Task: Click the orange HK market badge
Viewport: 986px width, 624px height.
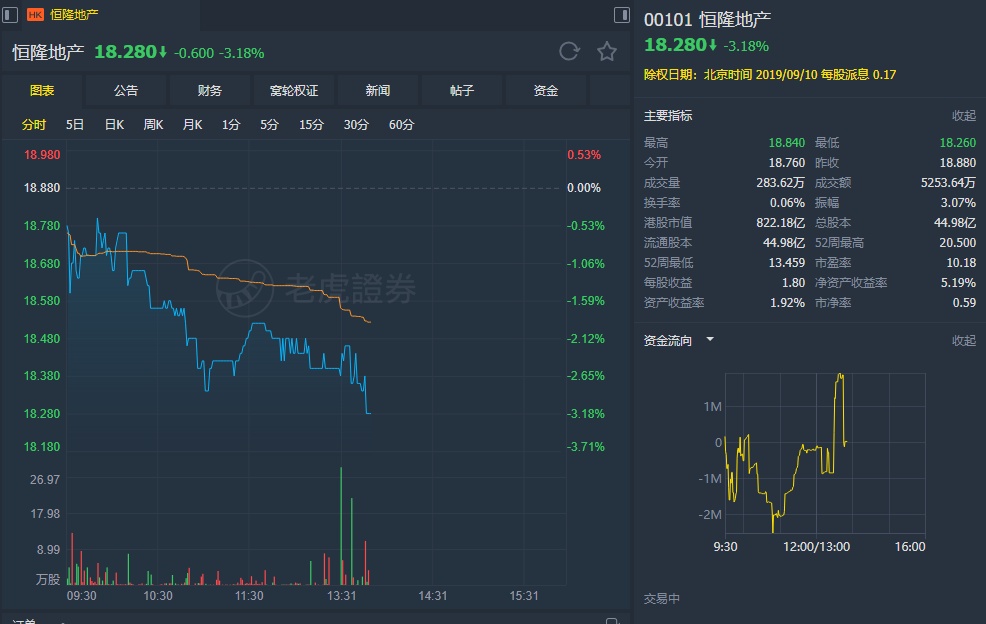Action: tap(35, 15)
